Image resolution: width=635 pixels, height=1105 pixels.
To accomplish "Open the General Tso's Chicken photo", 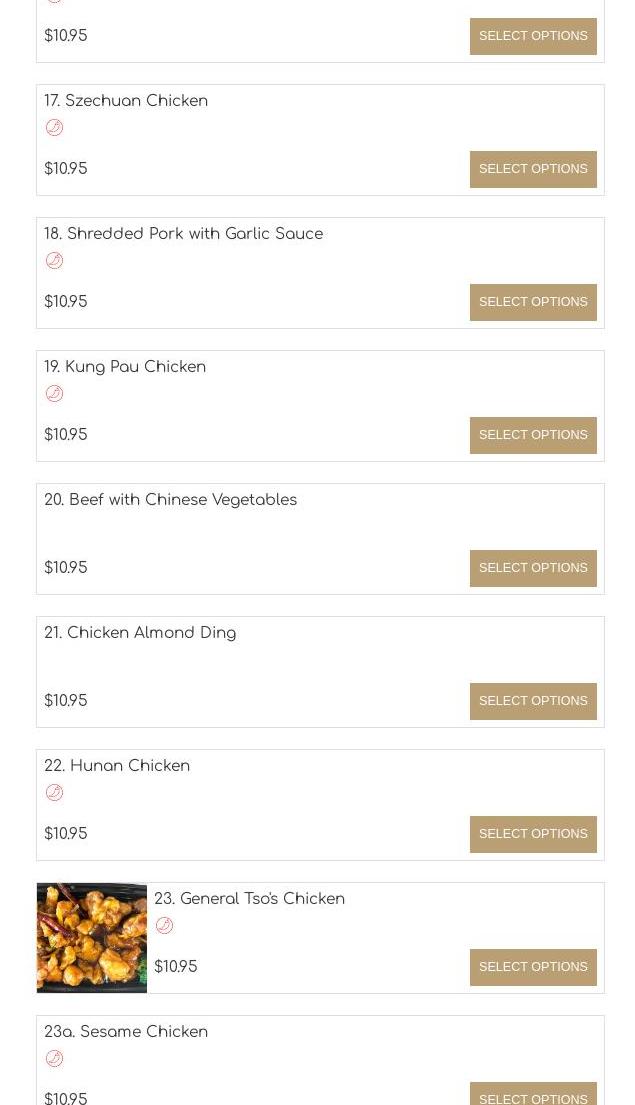I will 92,938.
